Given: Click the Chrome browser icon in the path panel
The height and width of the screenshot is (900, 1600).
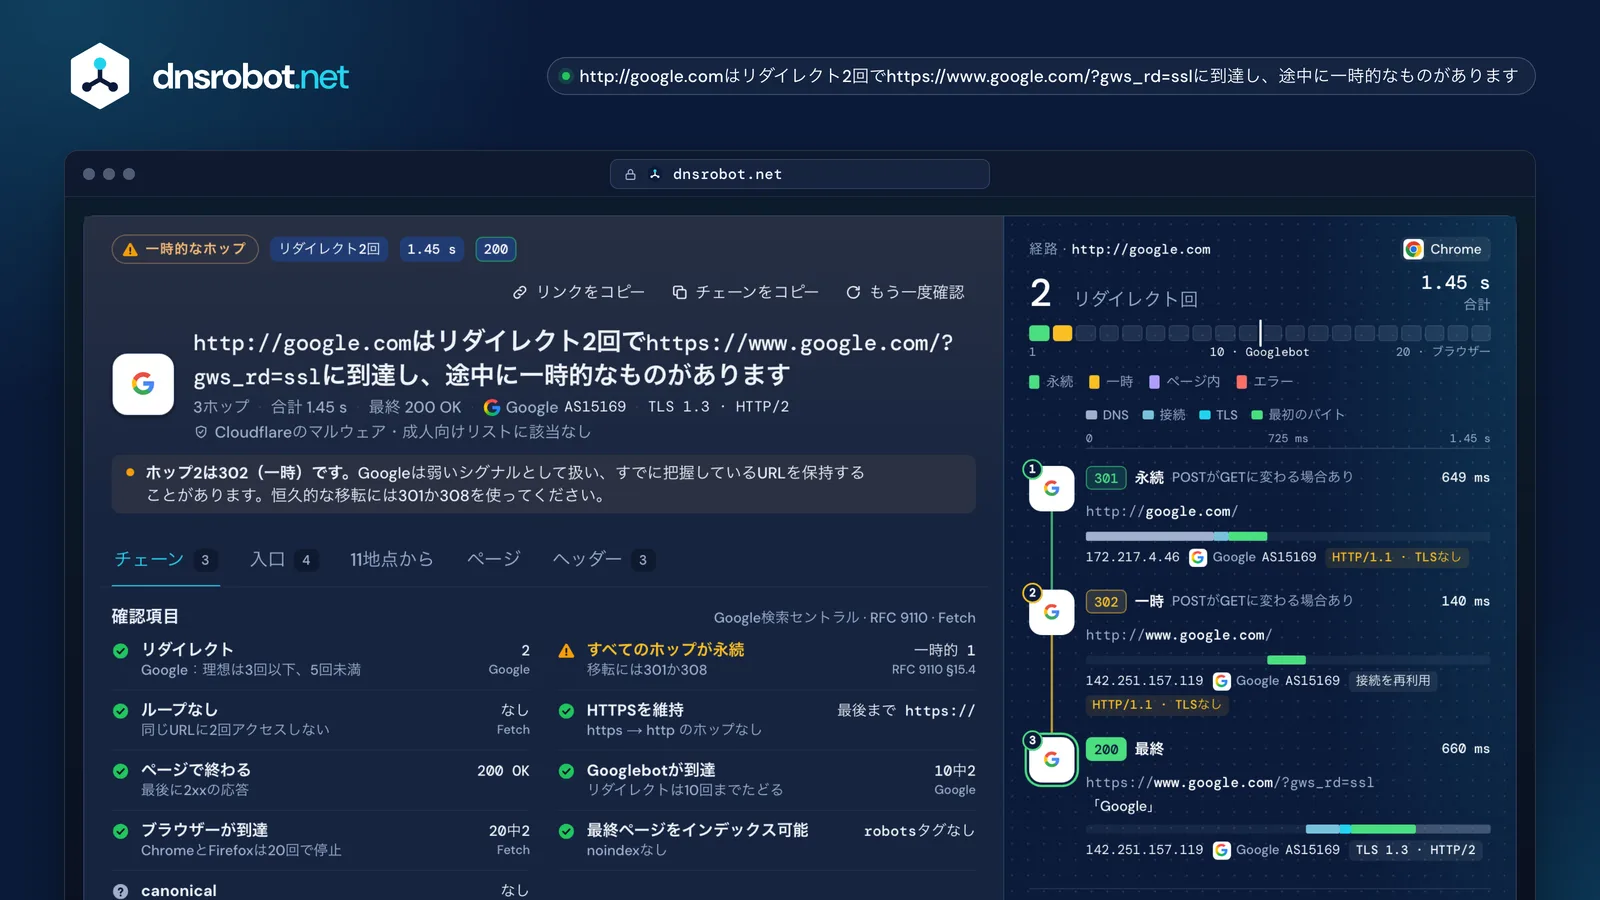Looking at the screenshot, I should (x=1414, y=249).
